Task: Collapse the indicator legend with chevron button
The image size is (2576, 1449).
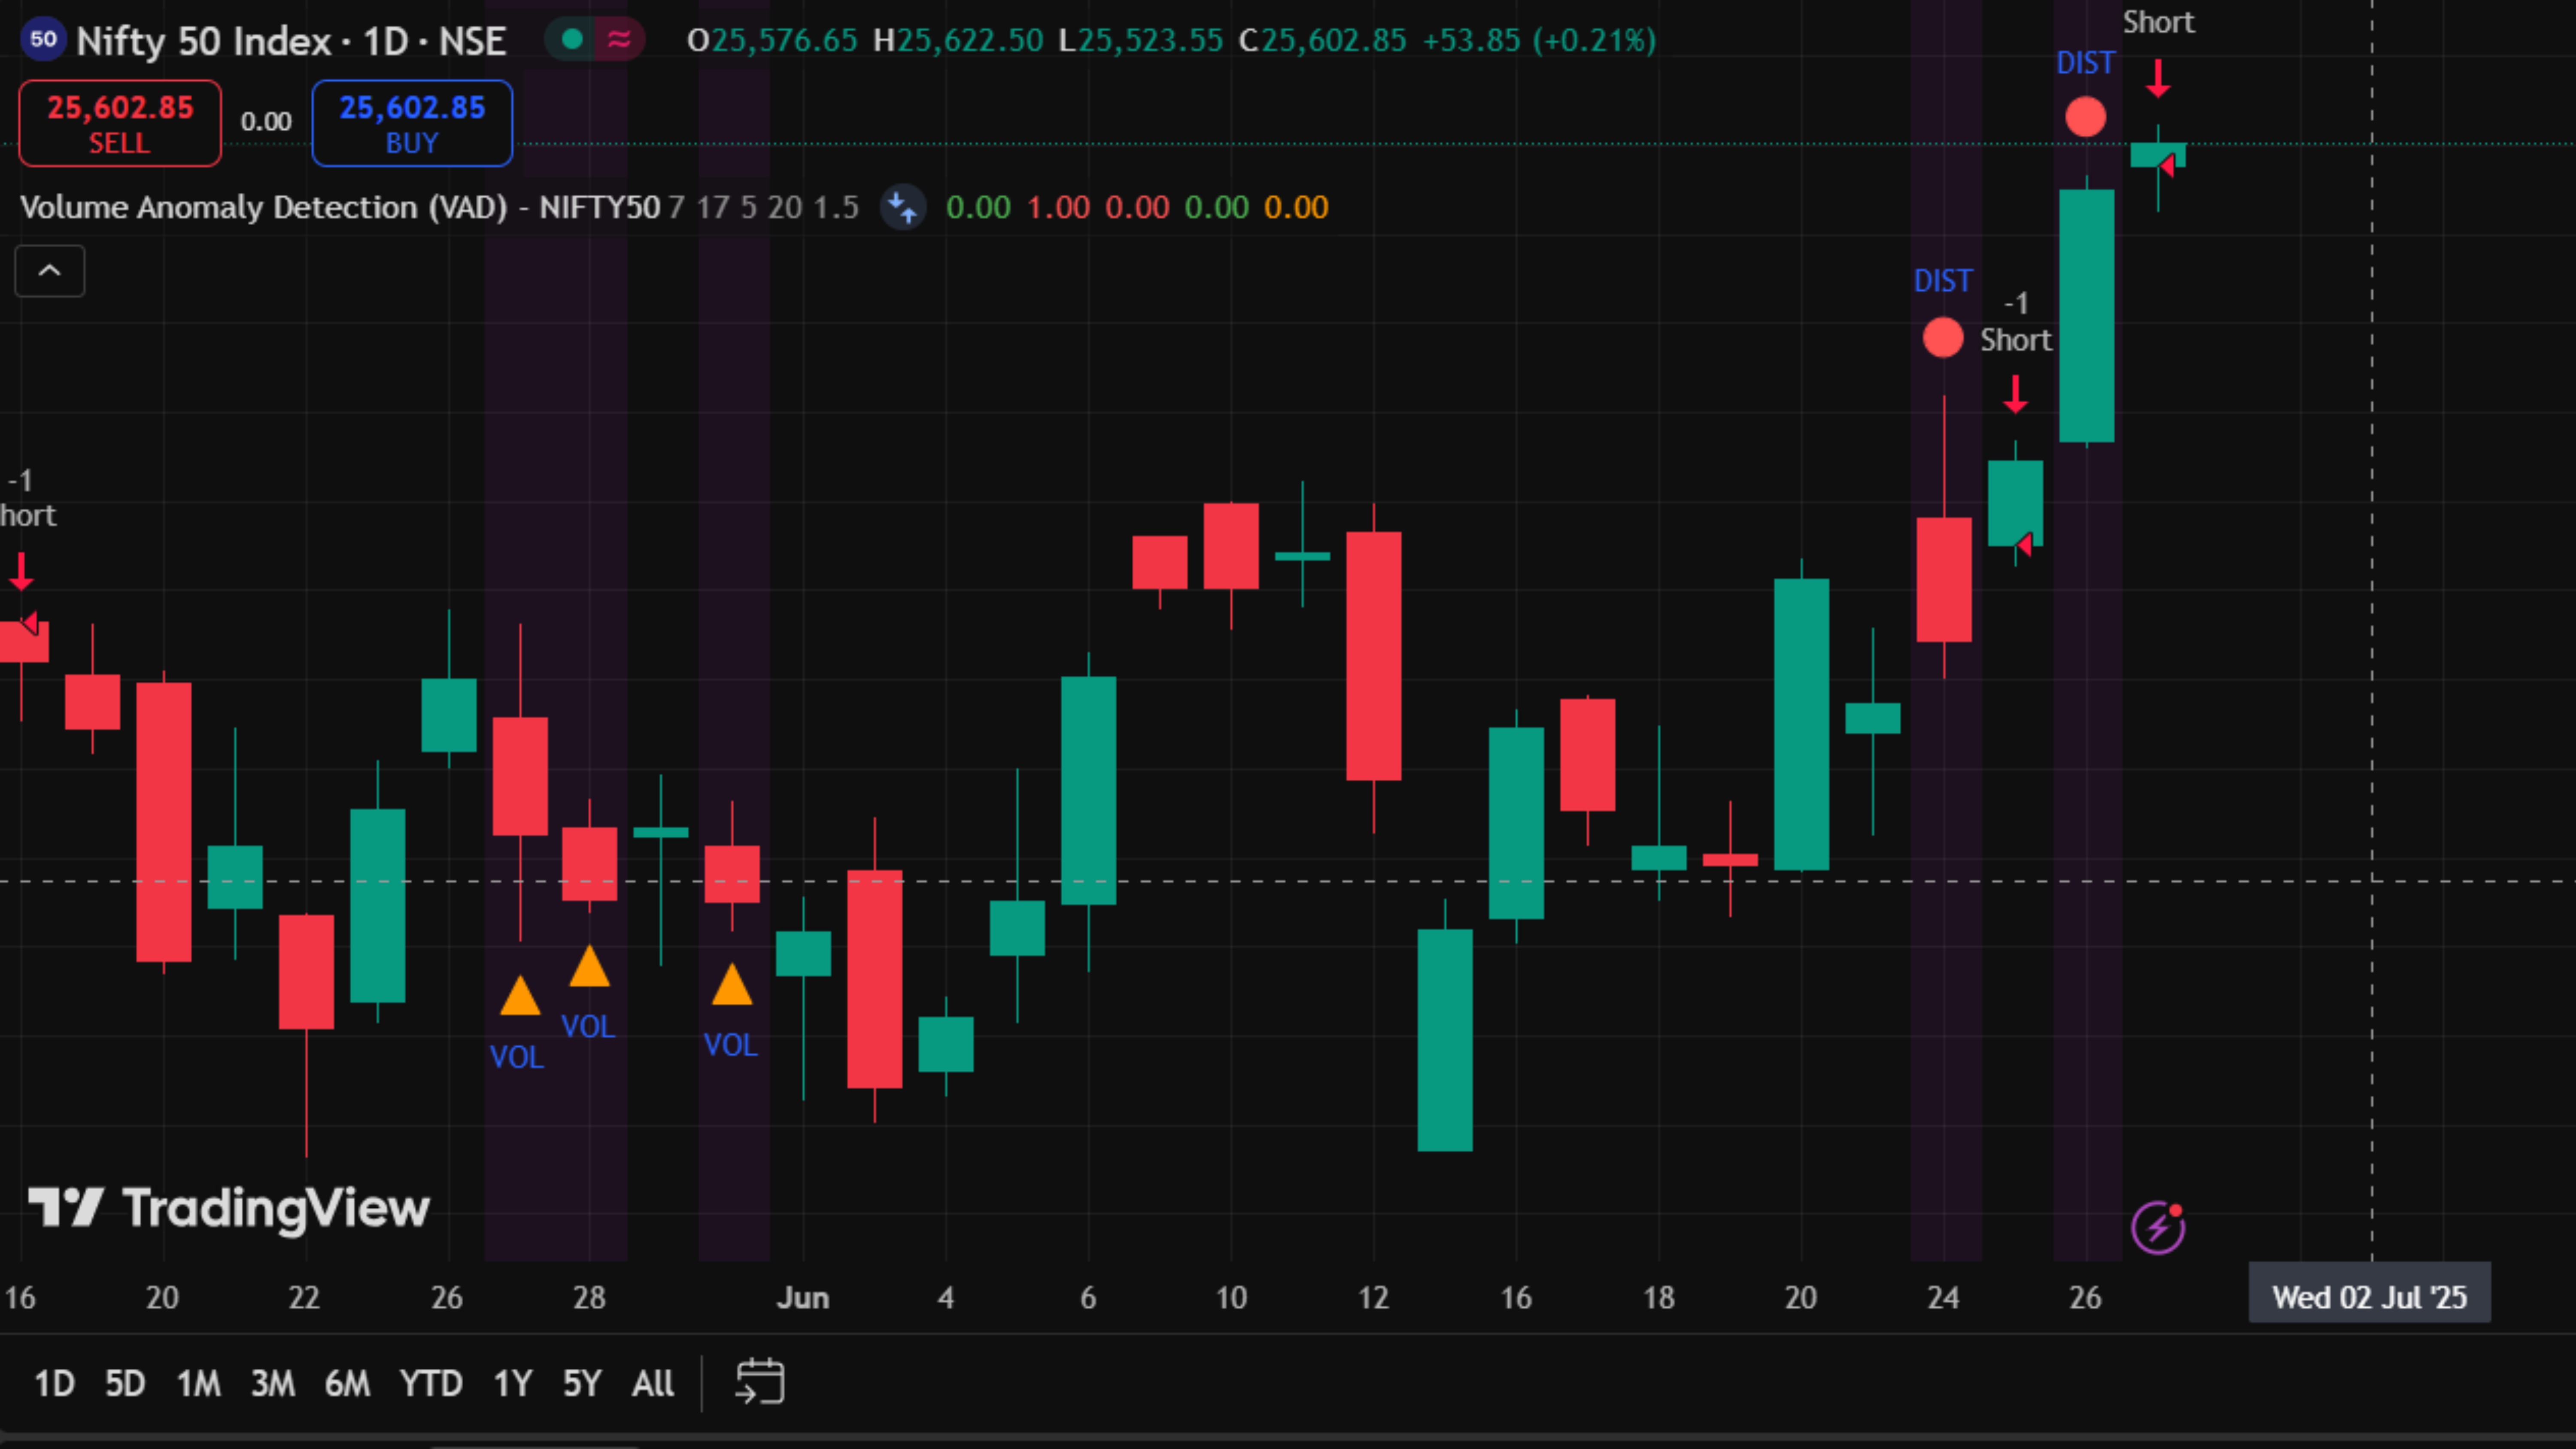Action: 49,271
